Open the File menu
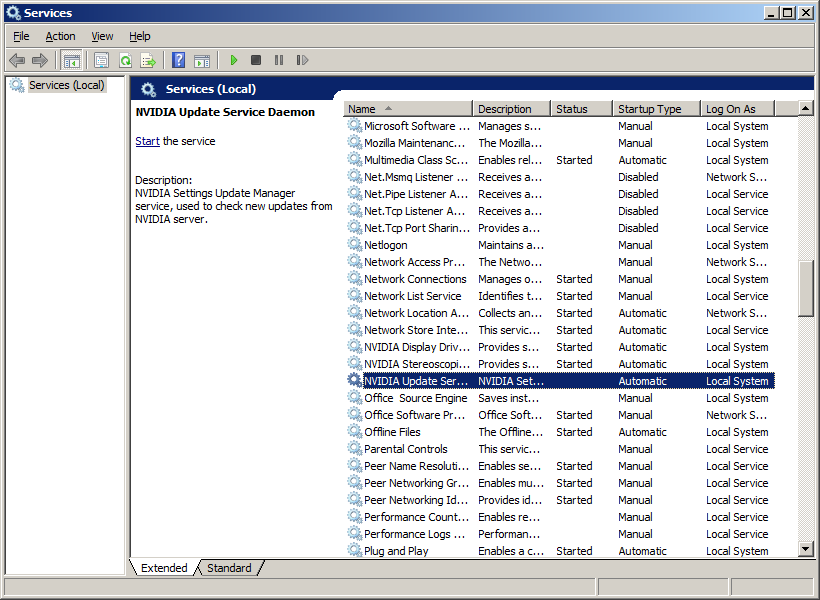Image resolution: width=820 pixels, height=600 pixels. point(21,36)
